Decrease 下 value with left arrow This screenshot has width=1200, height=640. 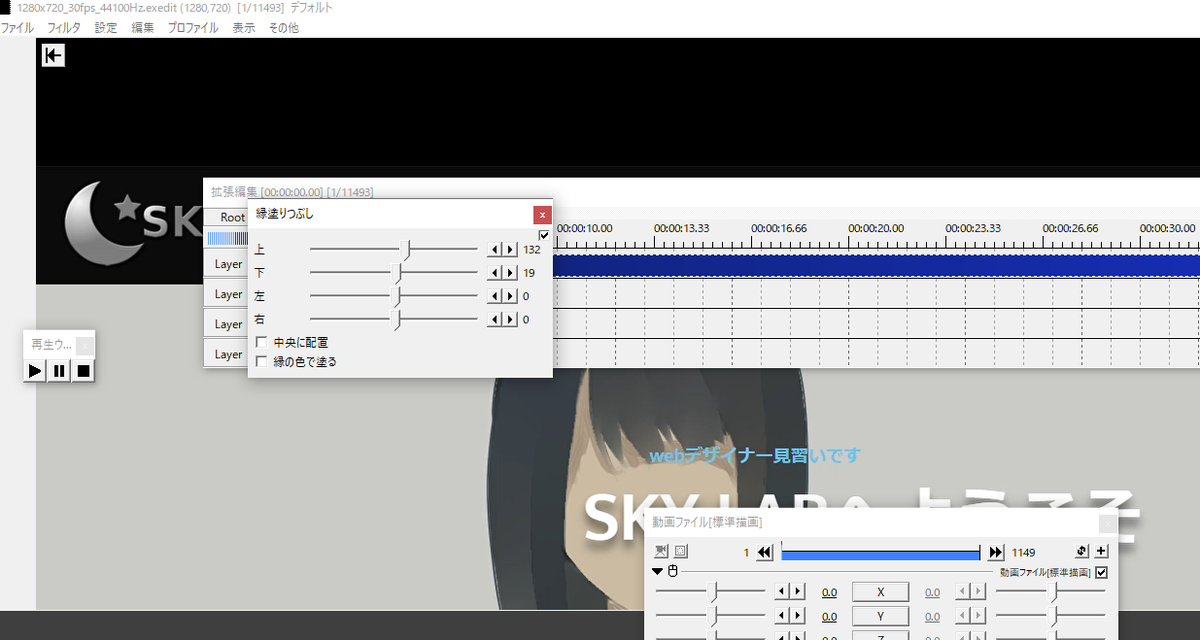tap(493, 272)
